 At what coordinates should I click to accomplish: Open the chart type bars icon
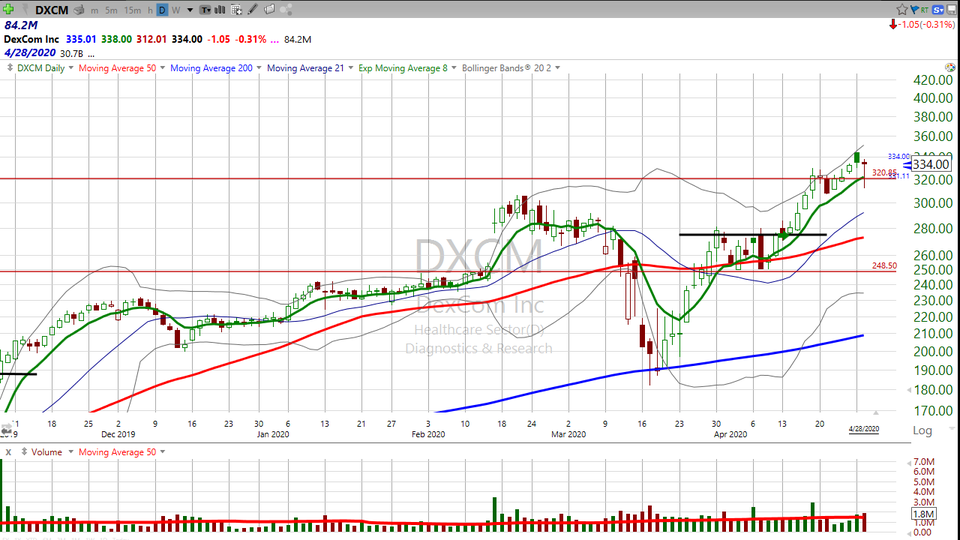(x=220, y=10)
